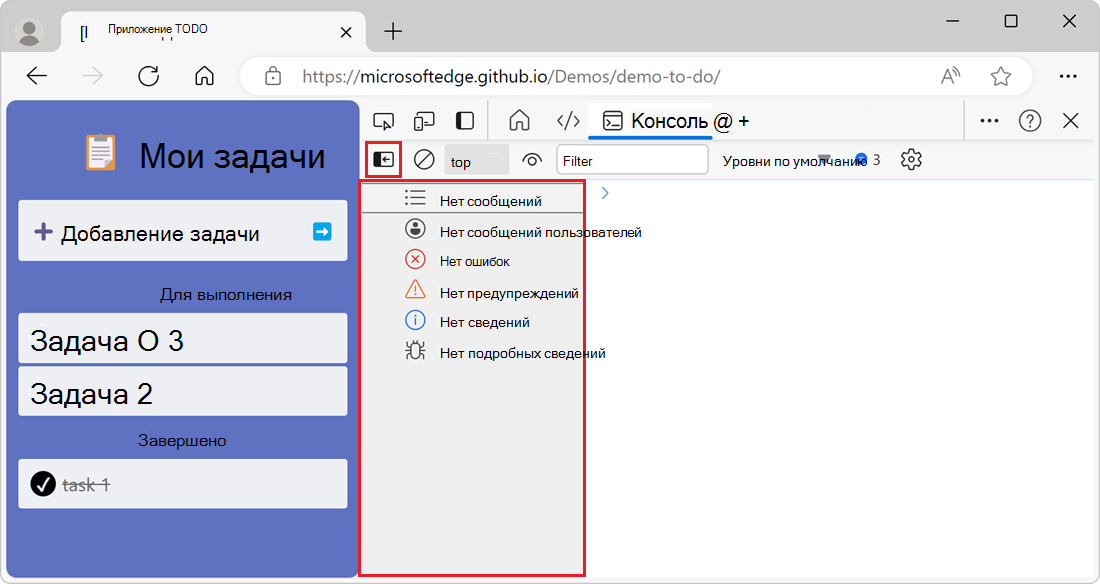The height and width of the screenshot is (584, 1100).
Task: Toggle device emulation mode
Action: pyautogui.click(x=424, y=120)
